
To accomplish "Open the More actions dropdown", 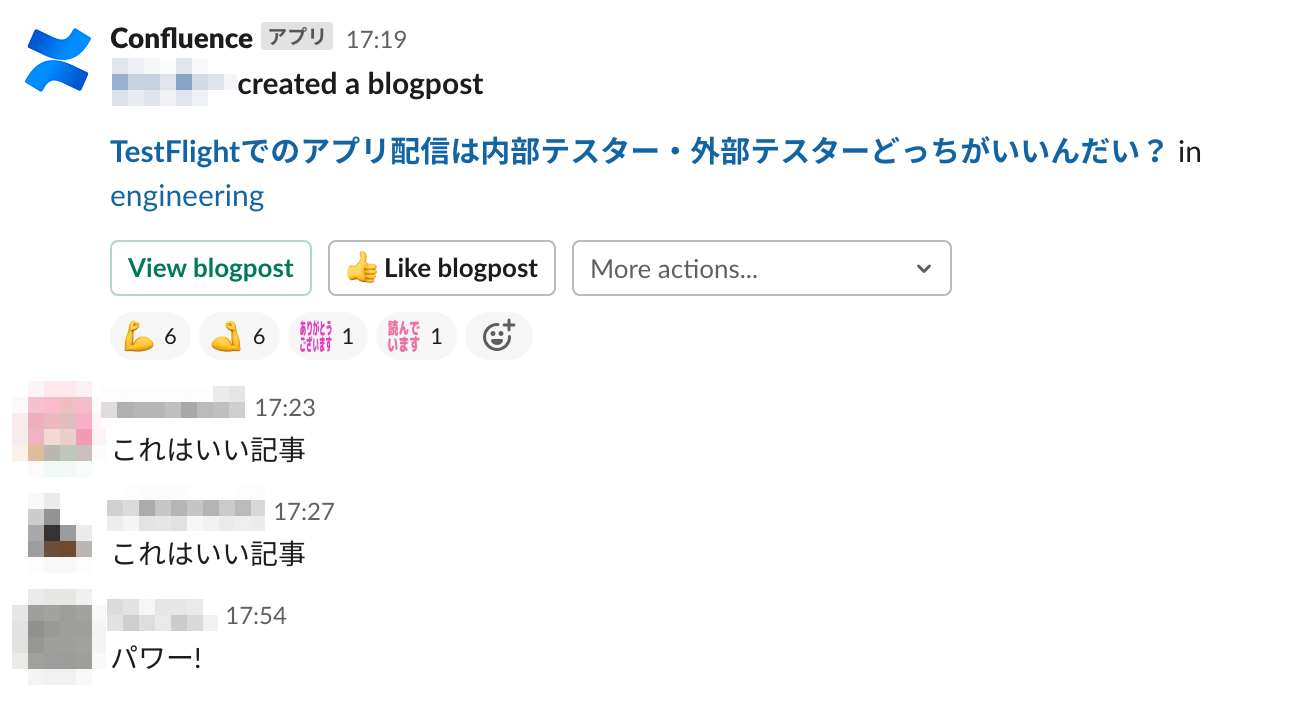I will pyautogui.click(x=760, y=268).
